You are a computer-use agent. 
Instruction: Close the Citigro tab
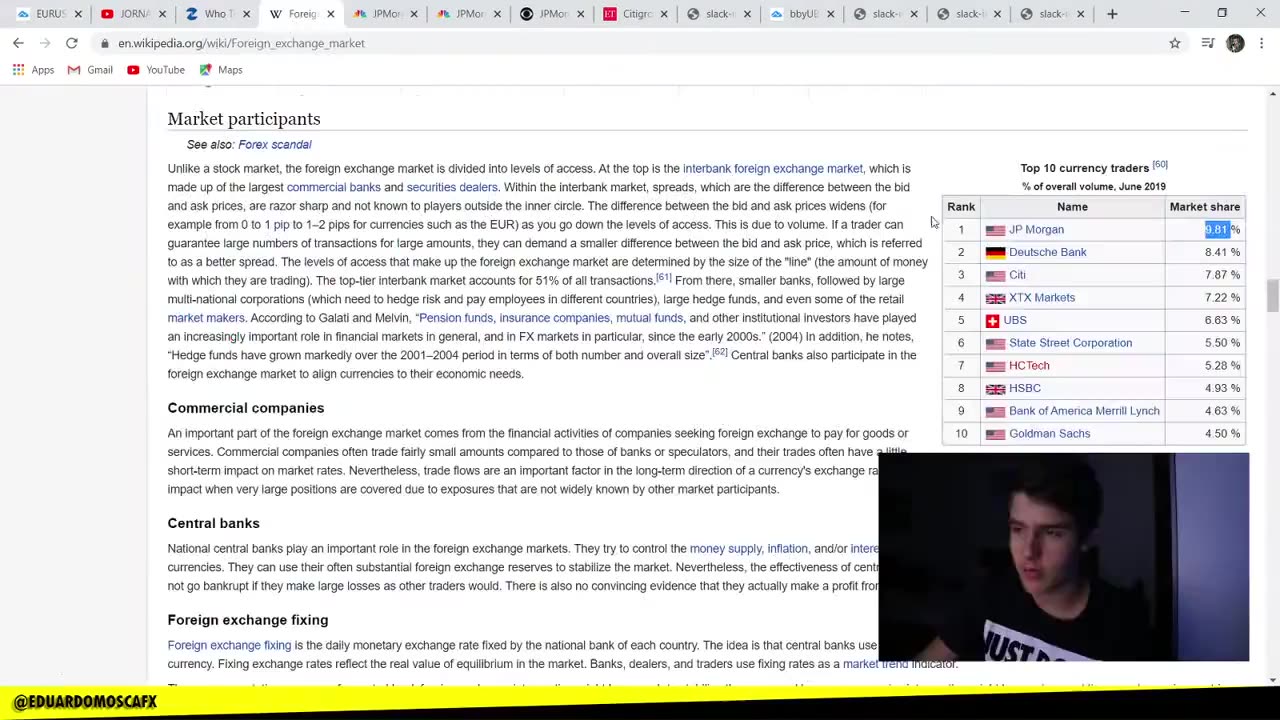click(663, 14)
